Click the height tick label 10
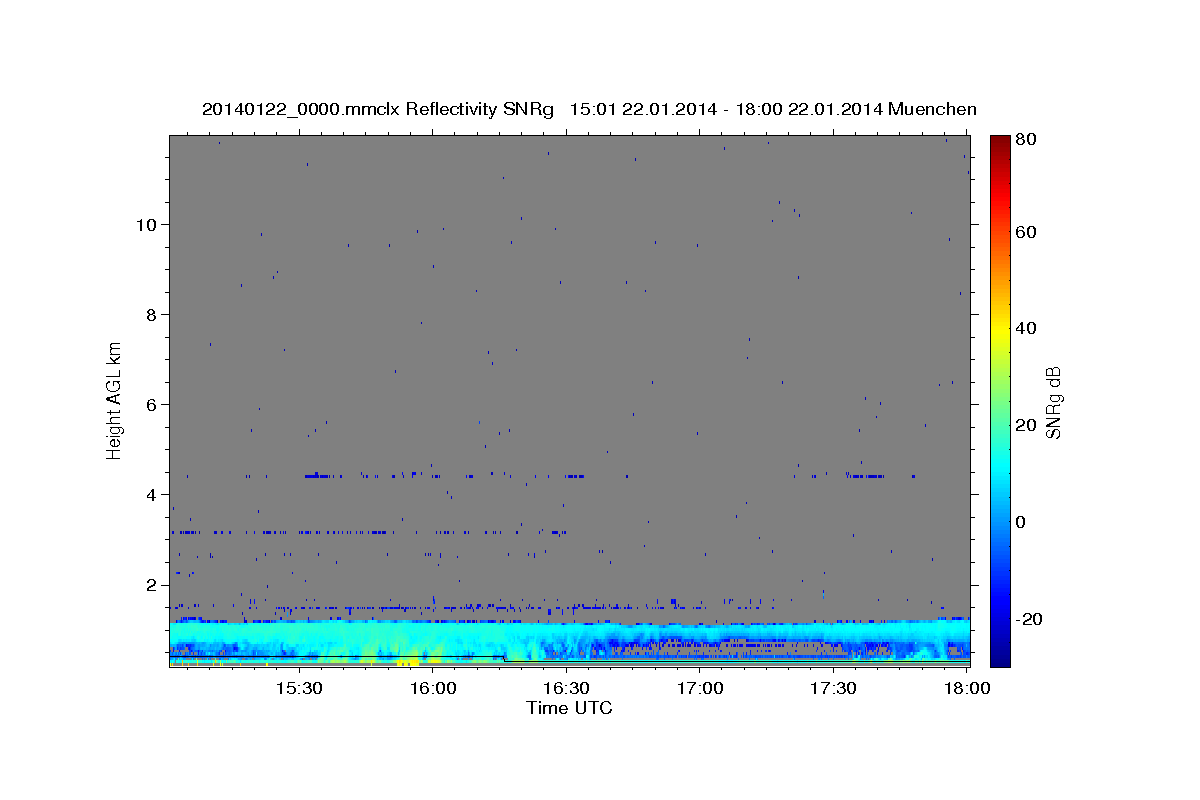This screenshot has height=800, width=1200. click(146, 224)
